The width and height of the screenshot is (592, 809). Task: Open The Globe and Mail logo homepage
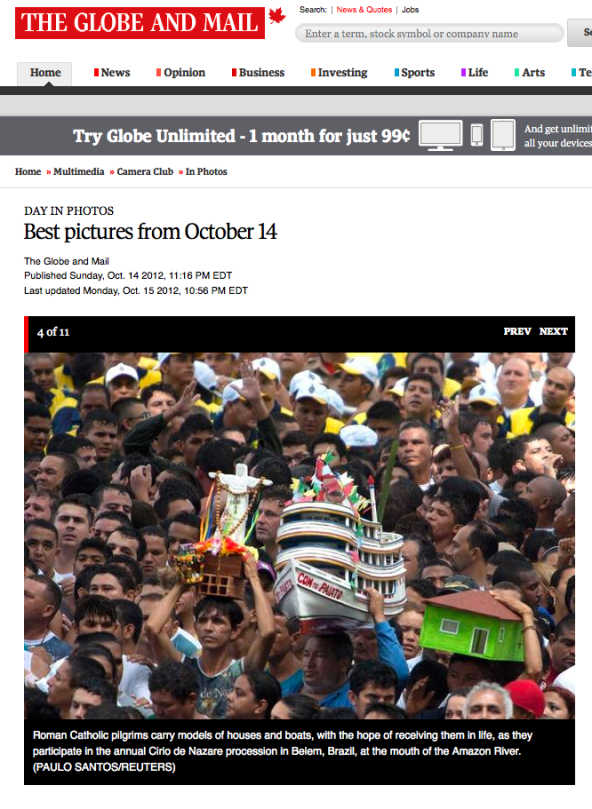(x=140, y=23)
